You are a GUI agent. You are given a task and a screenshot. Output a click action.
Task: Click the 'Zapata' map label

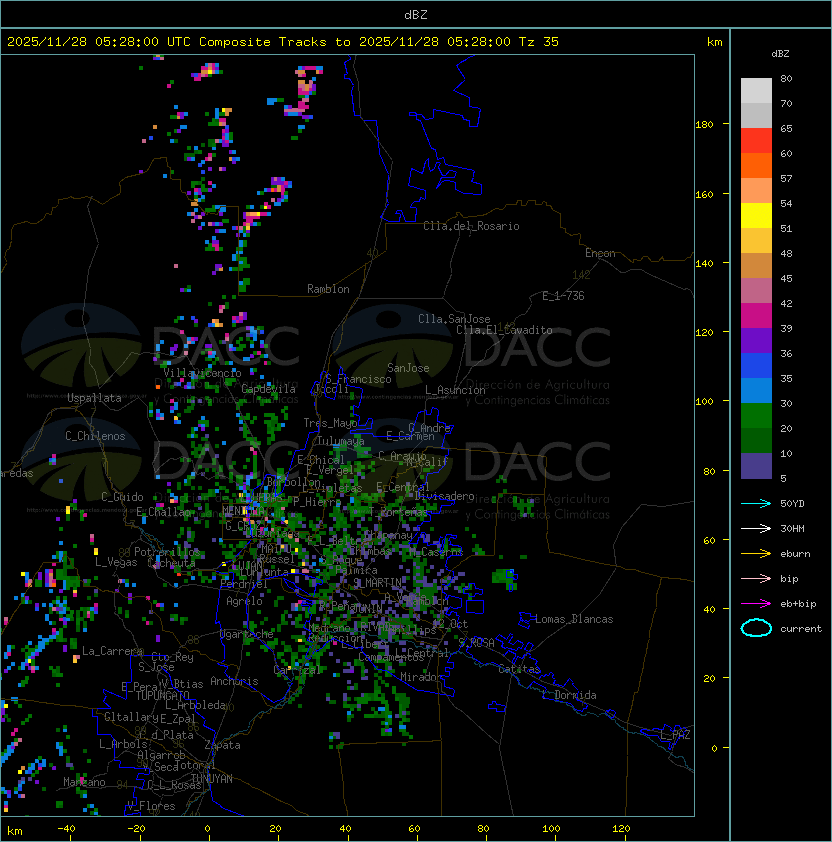point(222,745)
